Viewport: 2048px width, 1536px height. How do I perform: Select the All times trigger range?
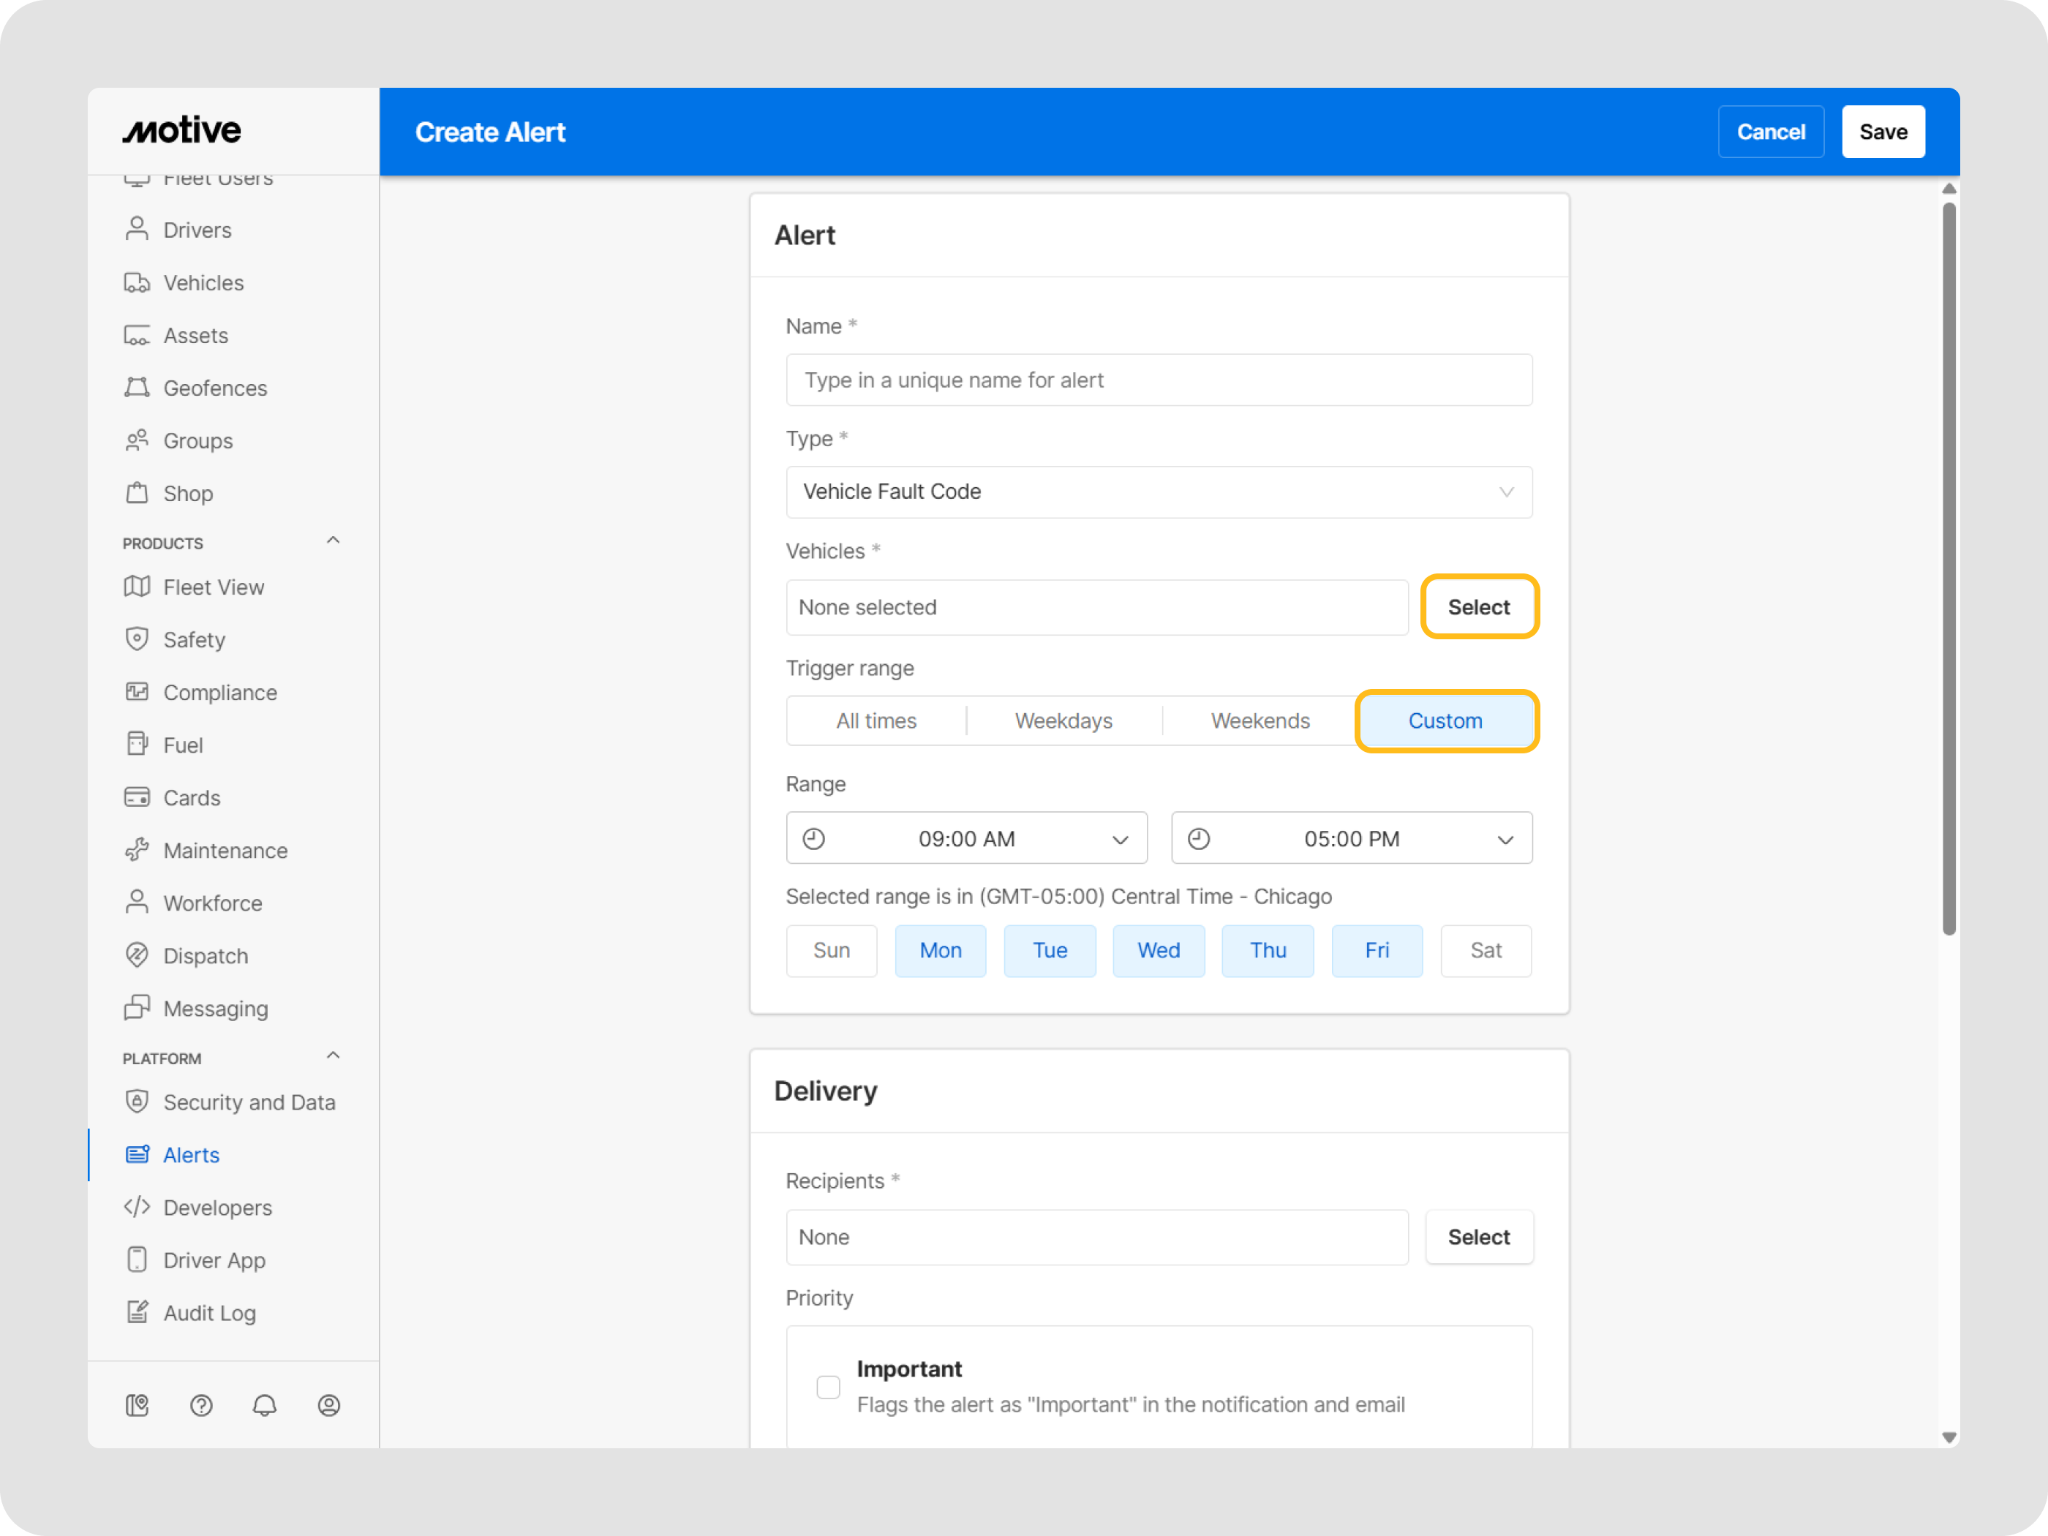tap(876, 721)
